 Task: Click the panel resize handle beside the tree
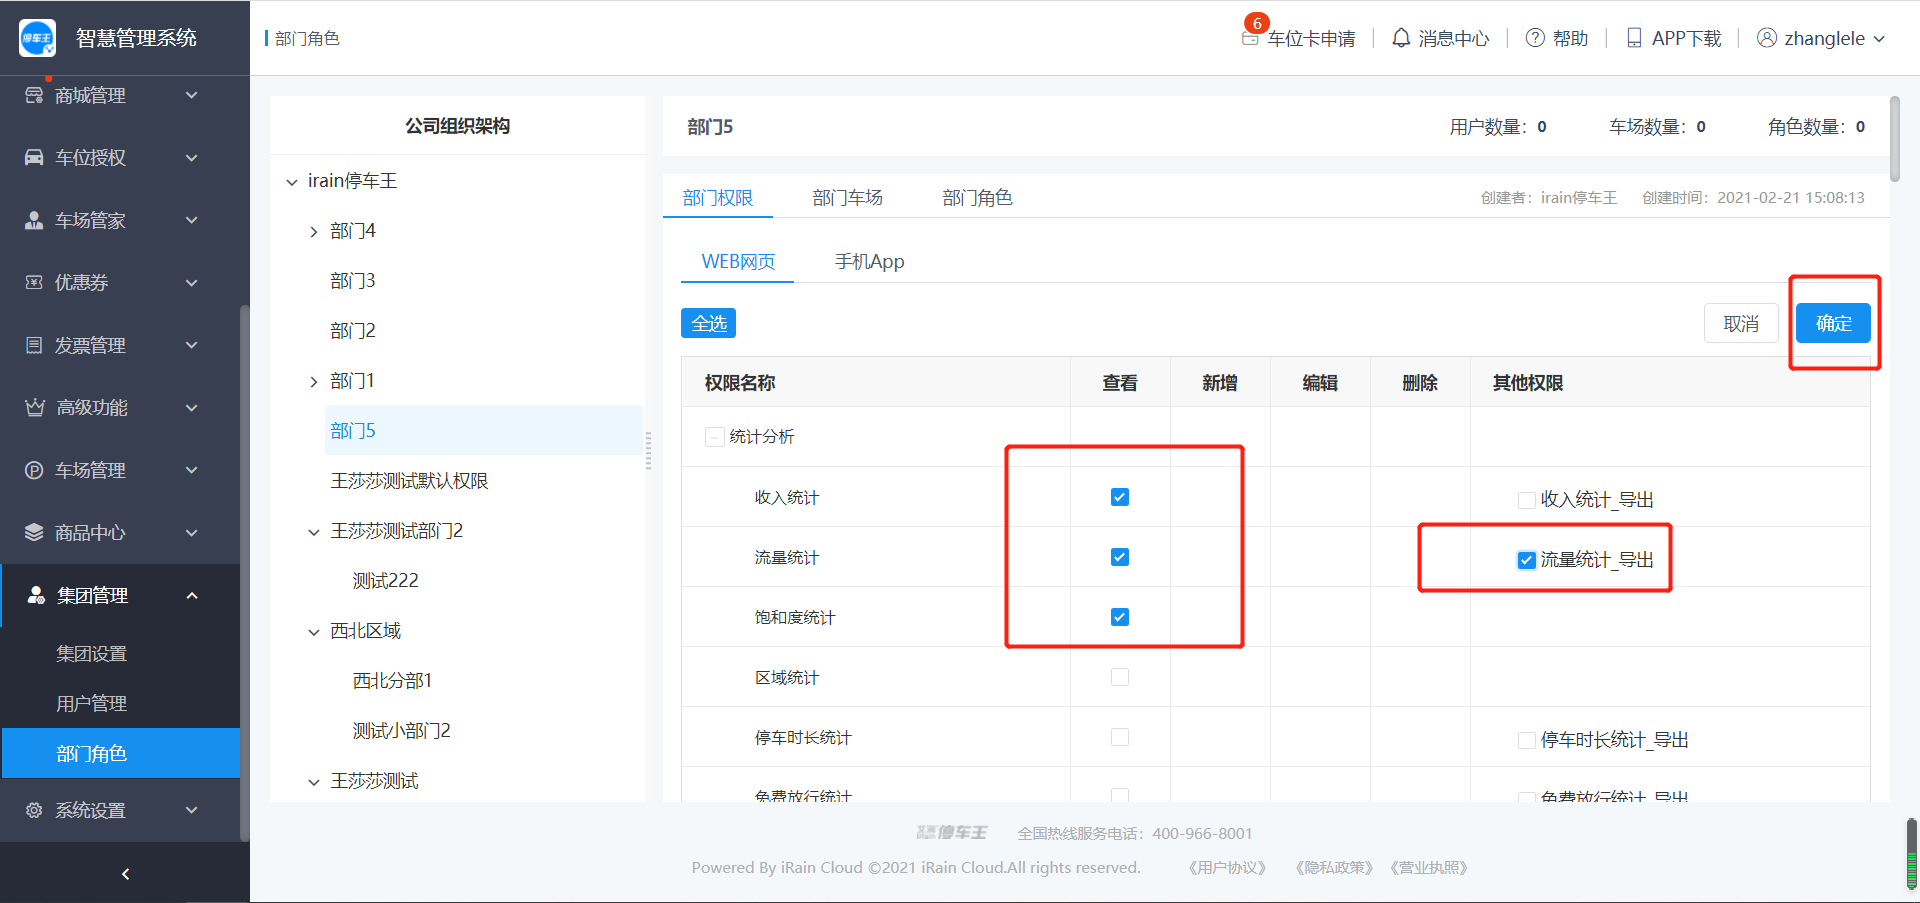tap(648, 451)
